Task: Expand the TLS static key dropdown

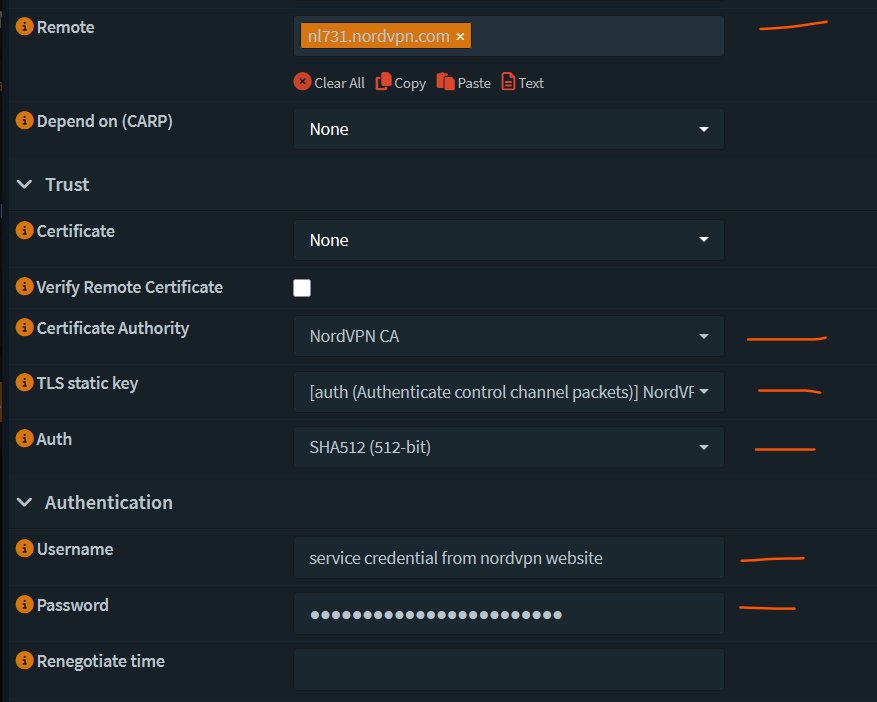Action: 508,392
